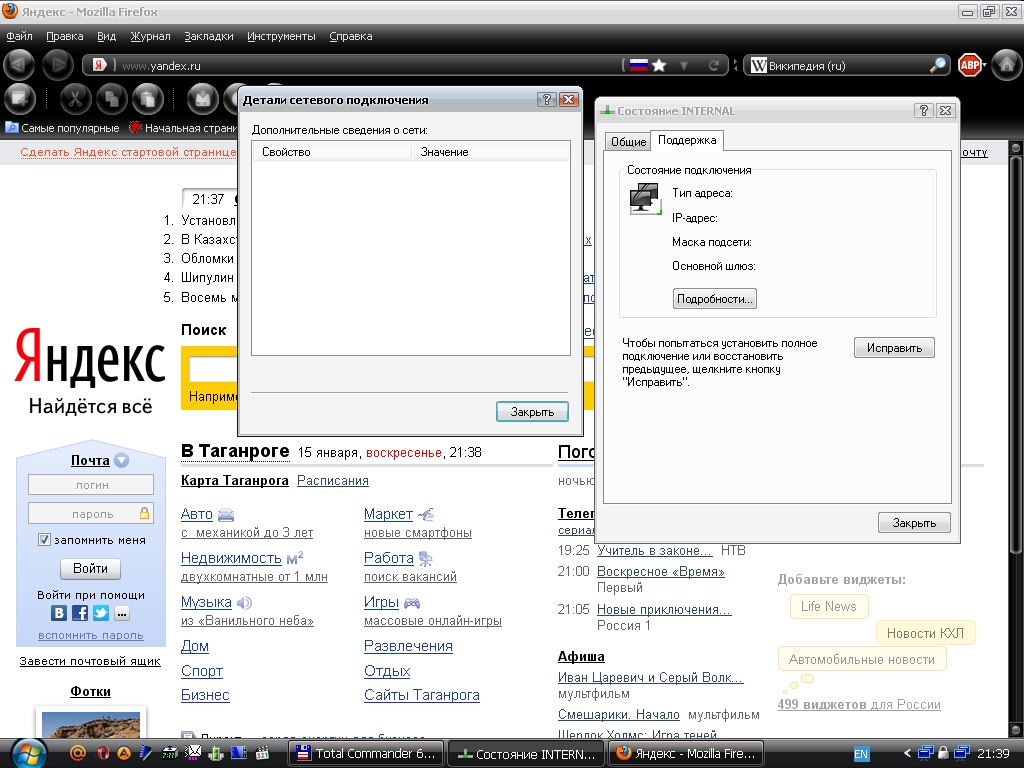Open the Adblock Plus dropdown arrow
This screenshot has height=768, width=1024.
tap(984, 65)
